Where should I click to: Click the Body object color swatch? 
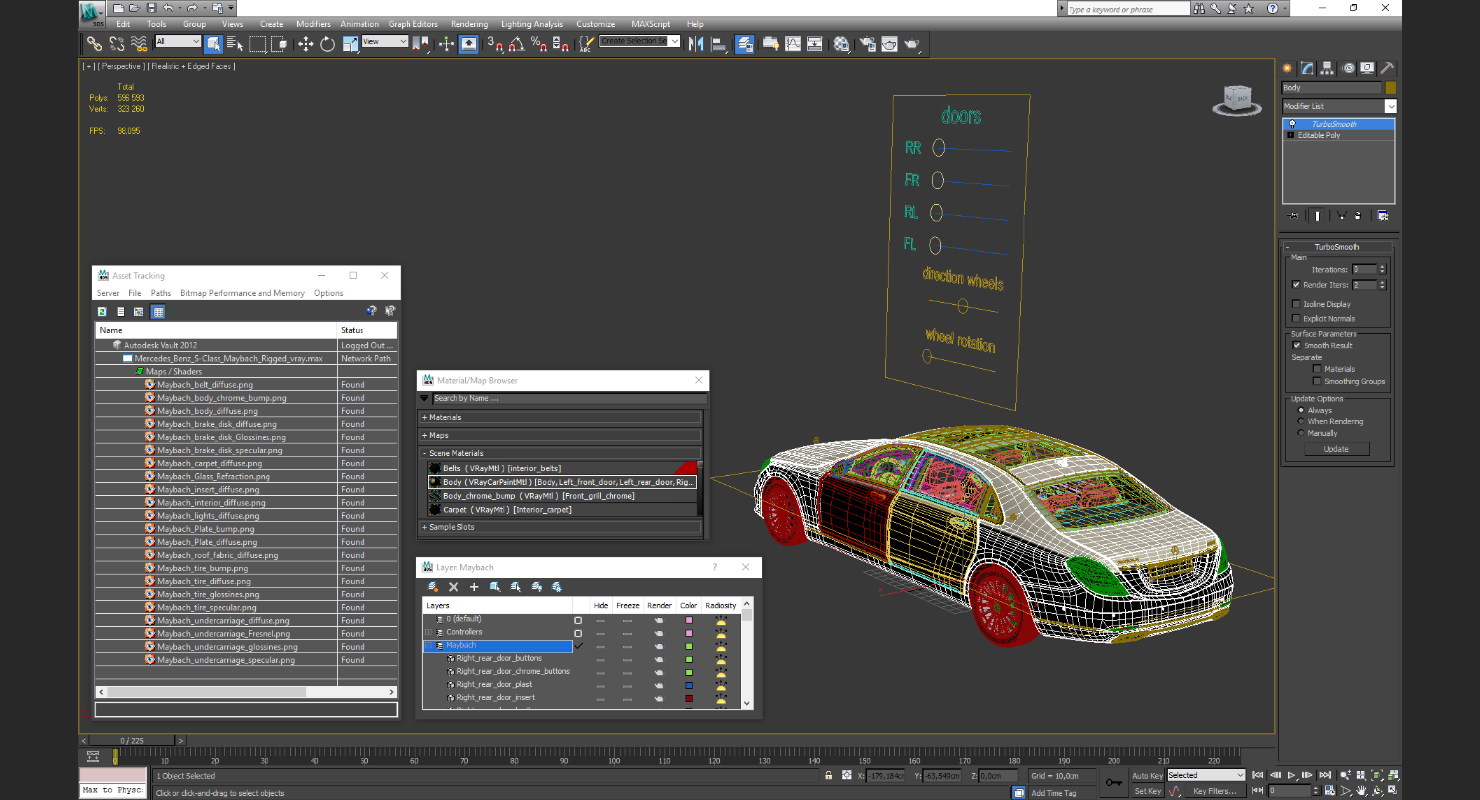1391,88
